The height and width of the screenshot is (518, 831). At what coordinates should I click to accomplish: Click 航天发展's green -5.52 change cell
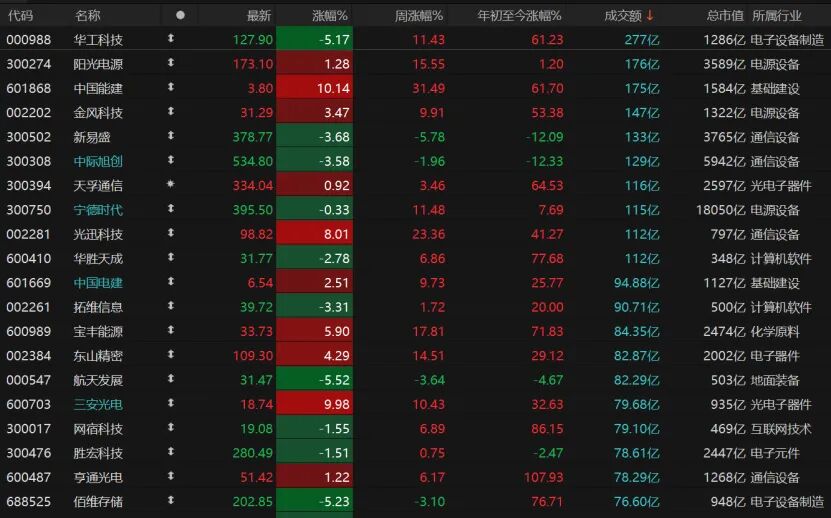[314, 380]
